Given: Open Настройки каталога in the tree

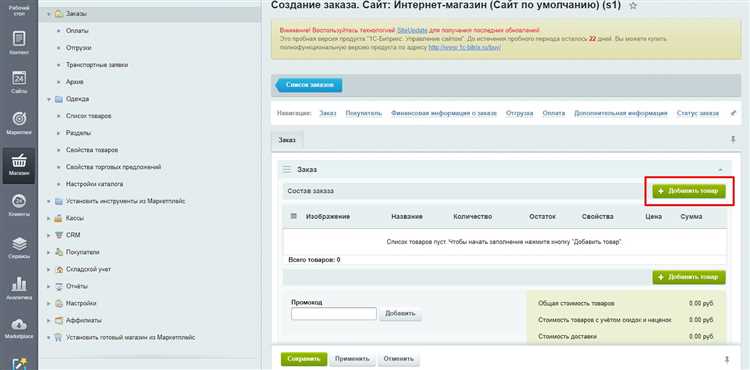Looking at the screenshot, I should tap(95, 184).
